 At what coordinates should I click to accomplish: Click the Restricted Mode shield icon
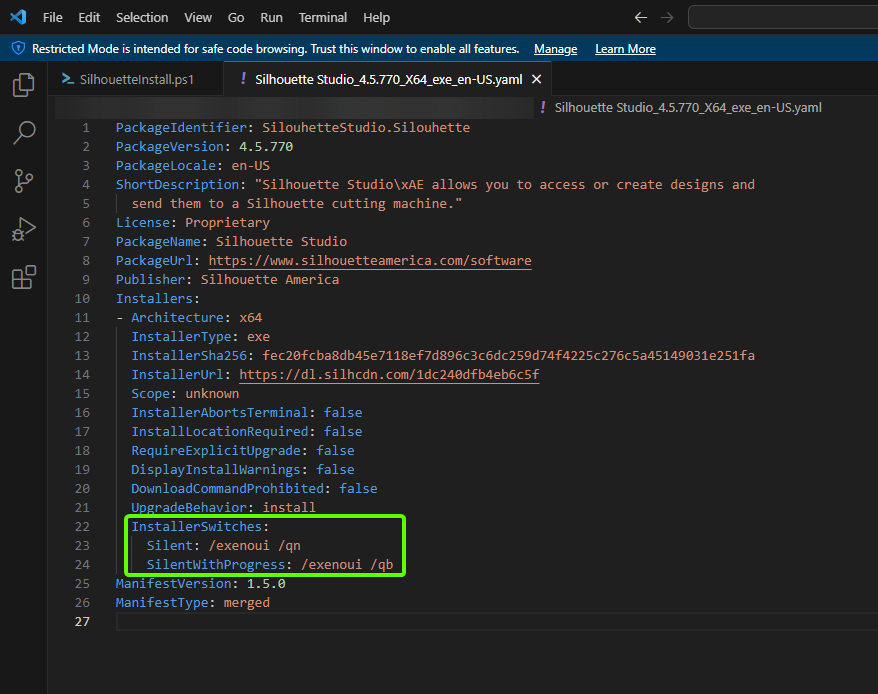point(17,47)
